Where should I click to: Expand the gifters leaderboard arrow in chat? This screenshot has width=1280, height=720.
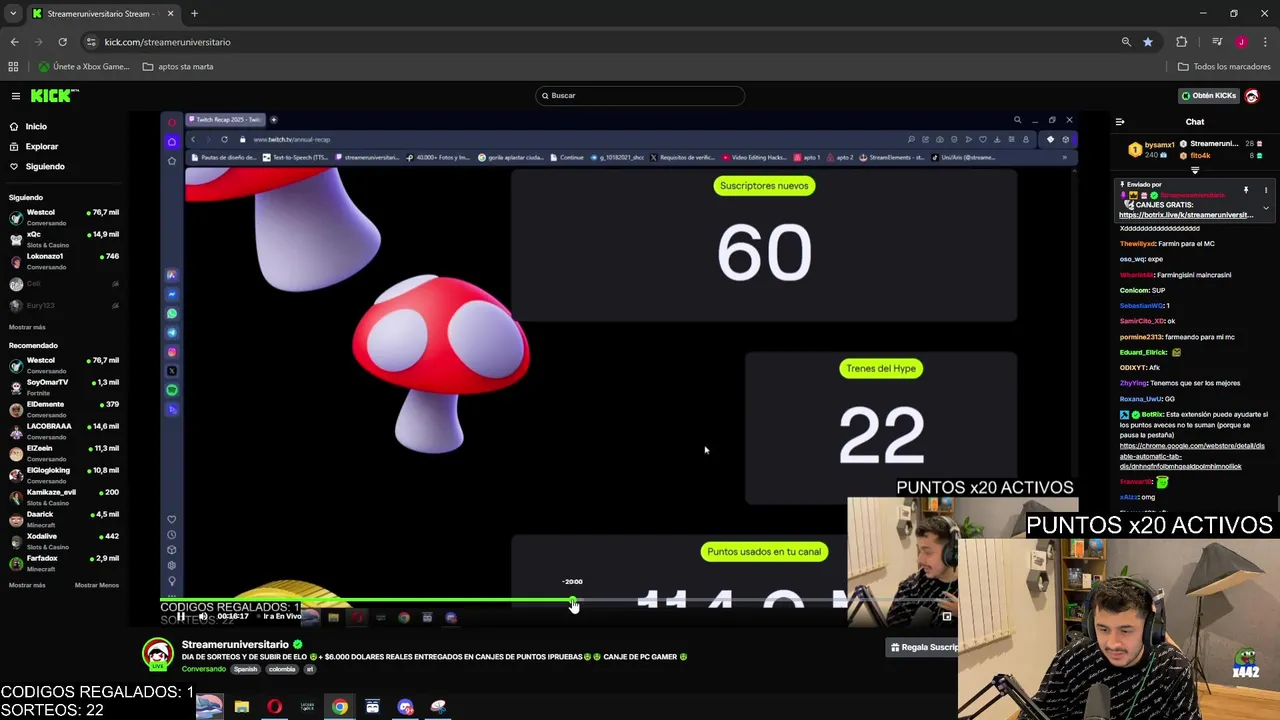point(1195,170)
